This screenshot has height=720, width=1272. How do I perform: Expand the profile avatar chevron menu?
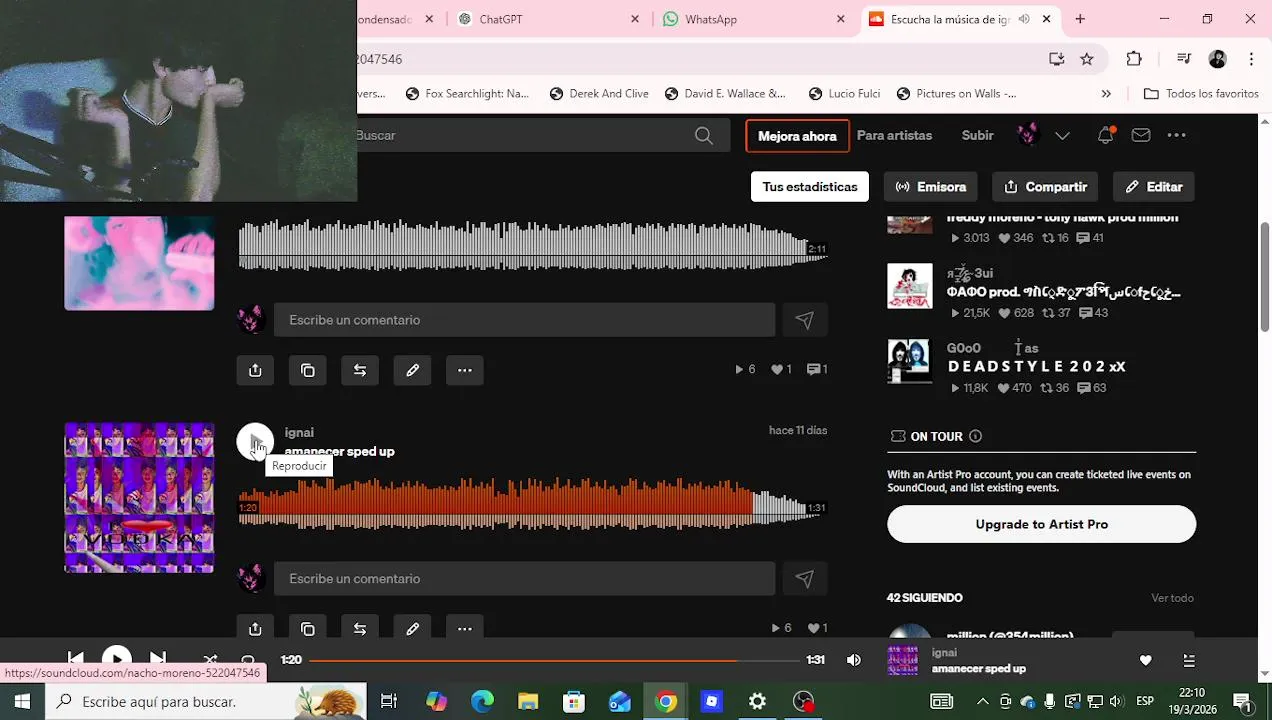[1062, 136]
